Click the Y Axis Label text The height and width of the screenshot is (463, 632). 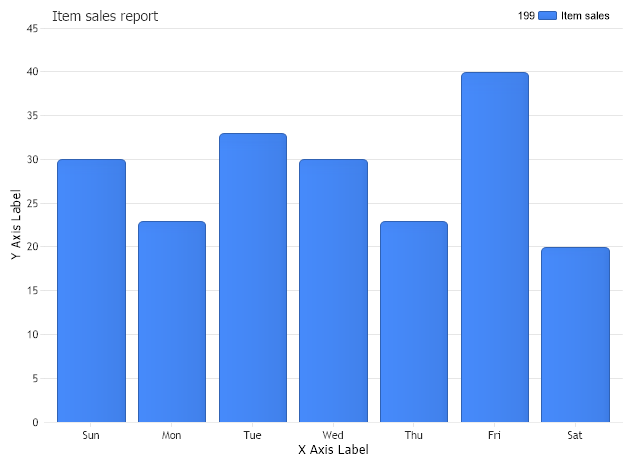point(16,225)
